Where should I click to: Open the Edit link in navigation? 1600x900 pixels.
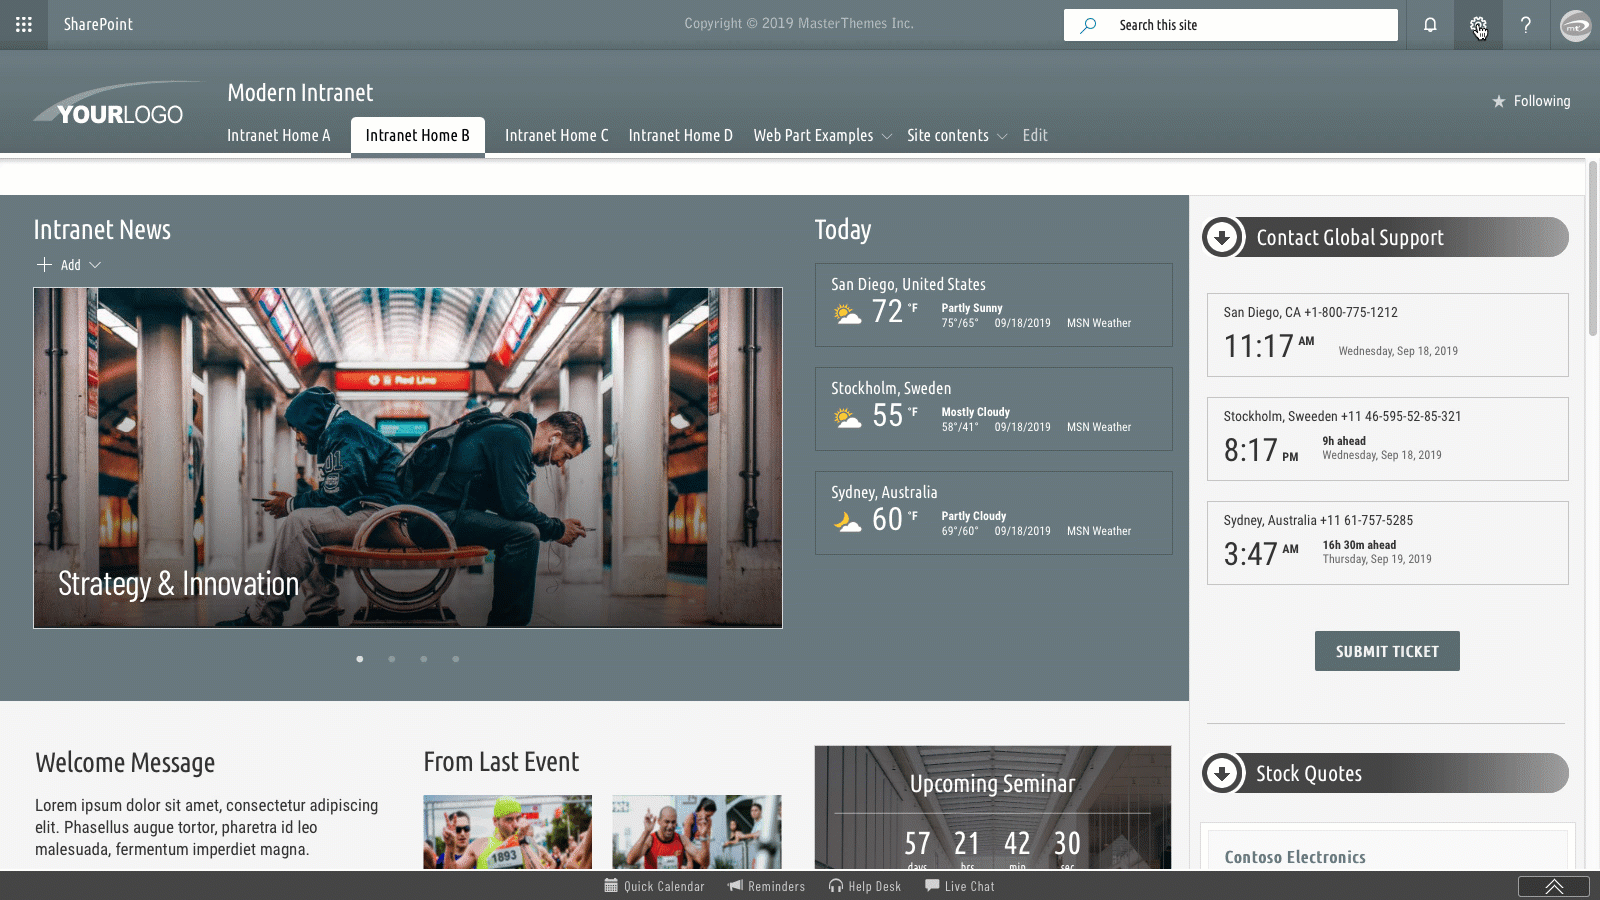[x=1035, y=135]
